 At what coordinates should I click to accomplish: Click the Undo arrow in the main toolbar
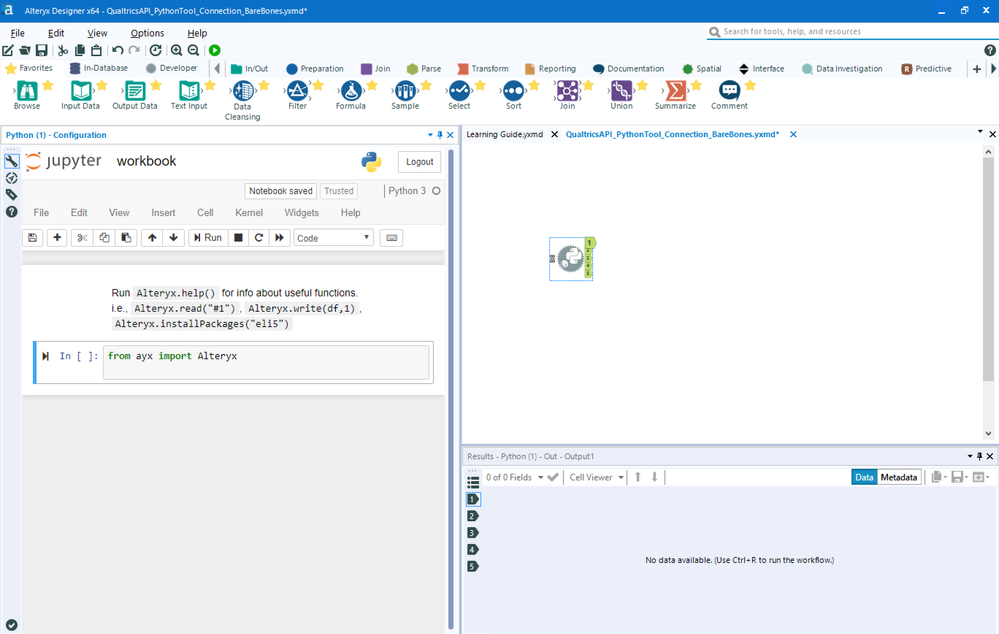tap(117, 50)
